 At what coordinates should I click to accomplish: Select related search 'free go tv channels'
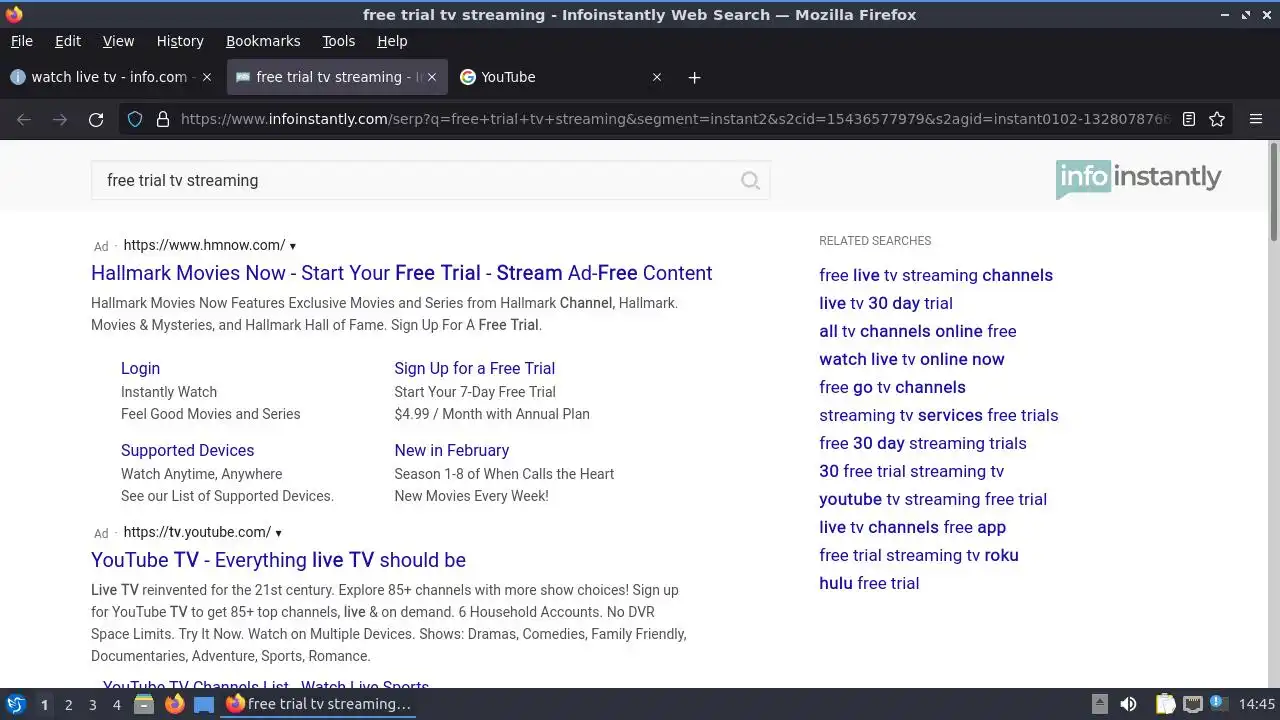click(x=892, y=387)
